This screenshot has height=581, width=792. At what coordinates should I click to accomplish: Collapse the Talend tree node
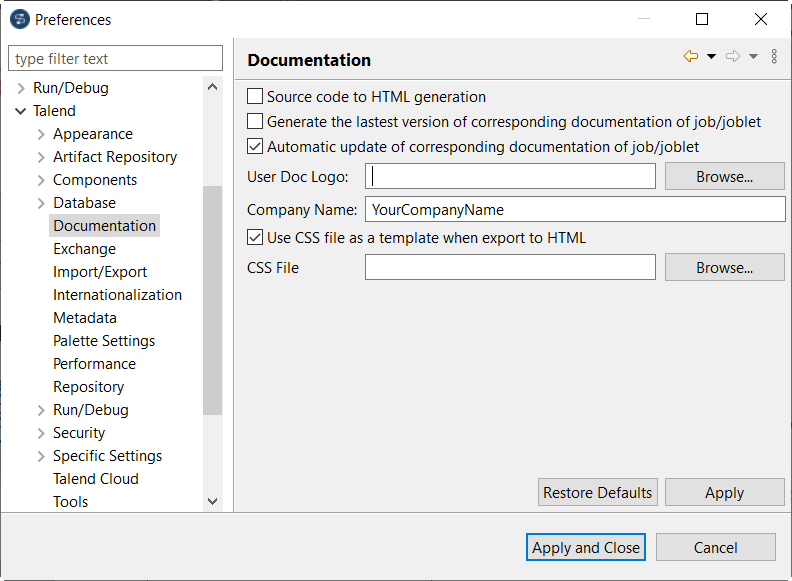pyautogui.click(x=21, y=111)
